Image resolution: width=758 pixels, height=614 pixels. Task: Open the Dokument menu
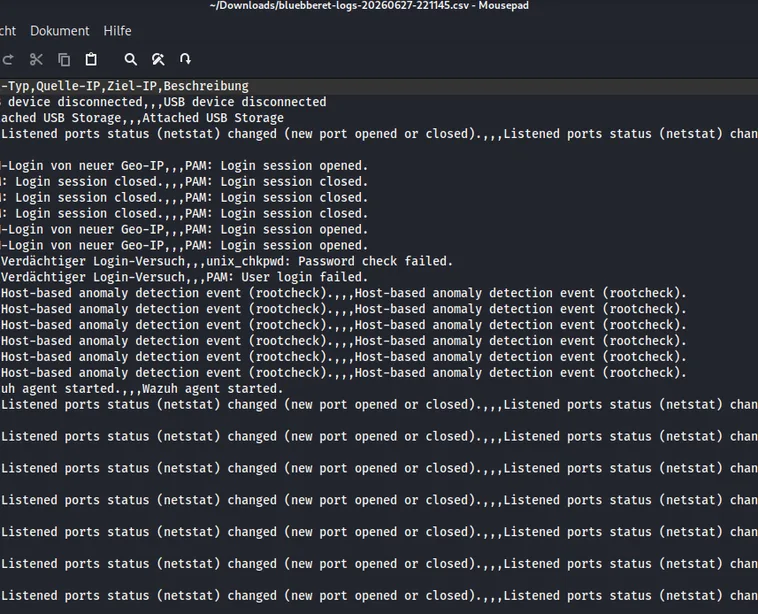click(x=59, y=31)
